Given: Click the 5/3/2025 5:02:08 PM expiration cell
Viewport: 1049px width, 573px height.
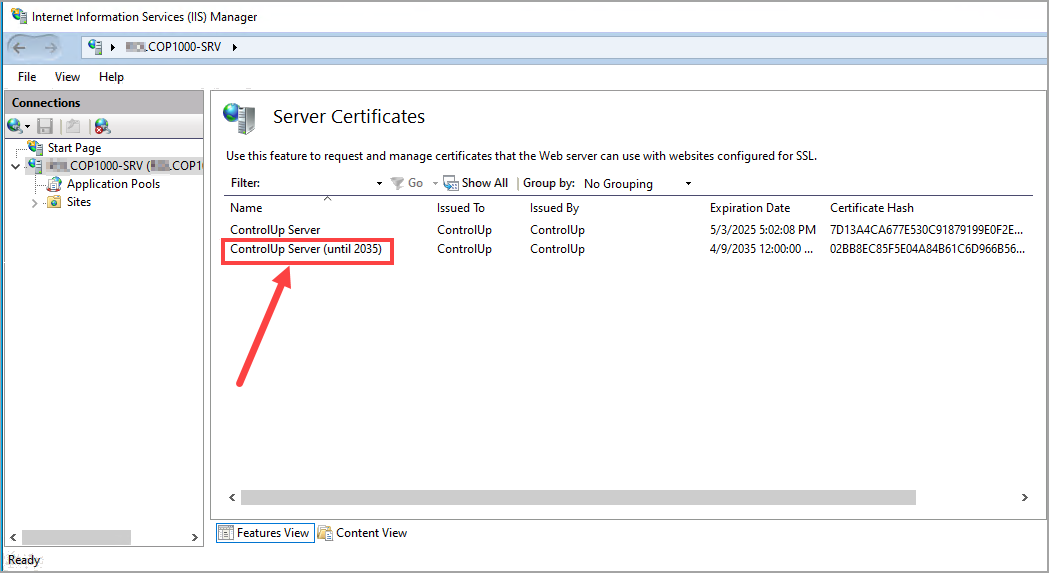Looking at the screenshot, I should (x=763, y=230).
